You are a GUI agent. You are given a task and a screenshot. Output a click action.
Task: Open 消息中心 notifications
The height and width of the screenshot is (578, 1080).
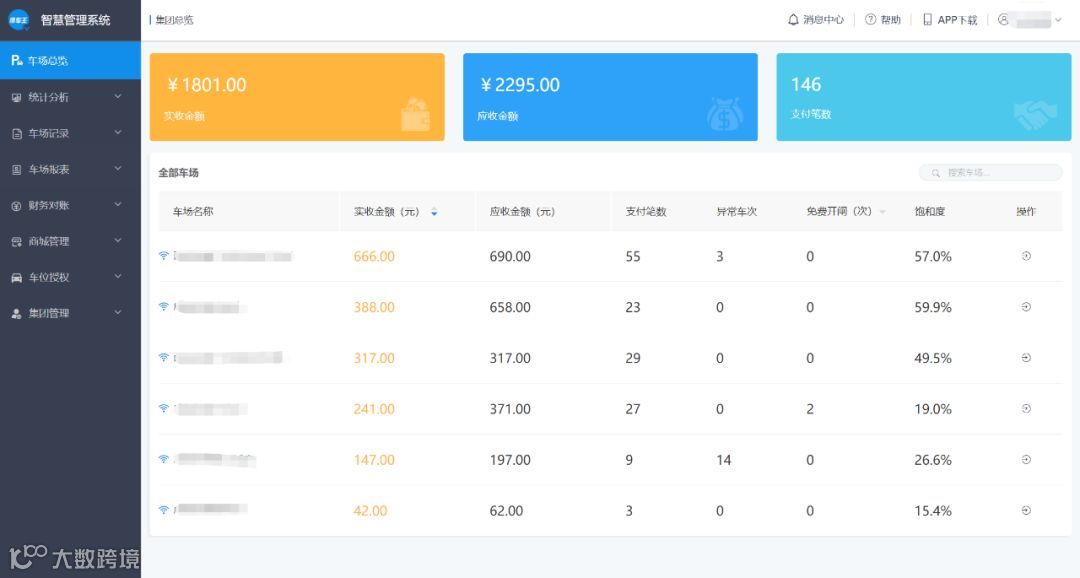816,20
